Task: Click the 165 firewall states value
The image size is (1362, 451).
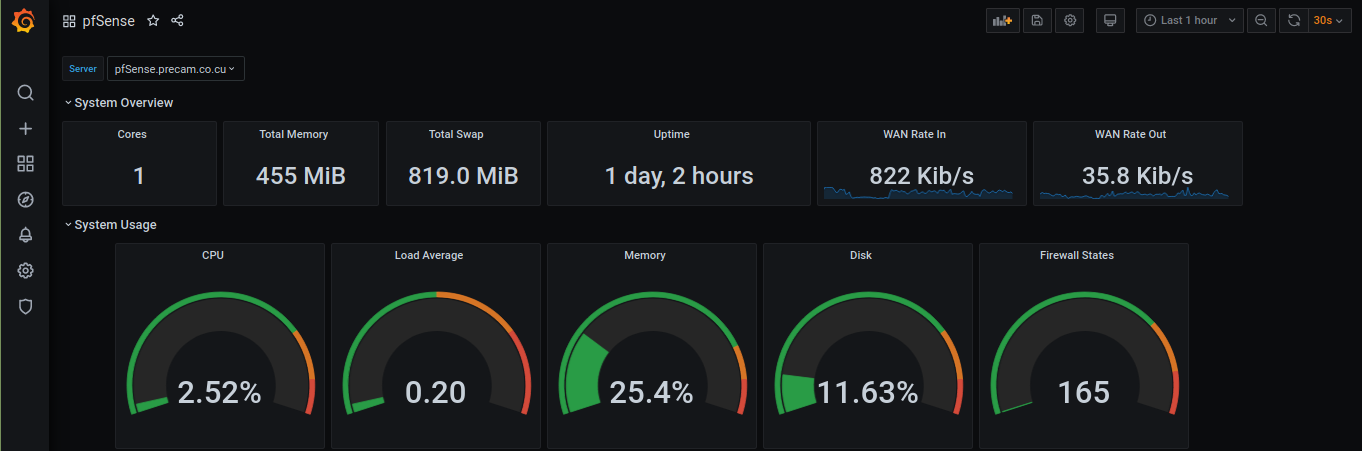Action: pos(1084,393)
